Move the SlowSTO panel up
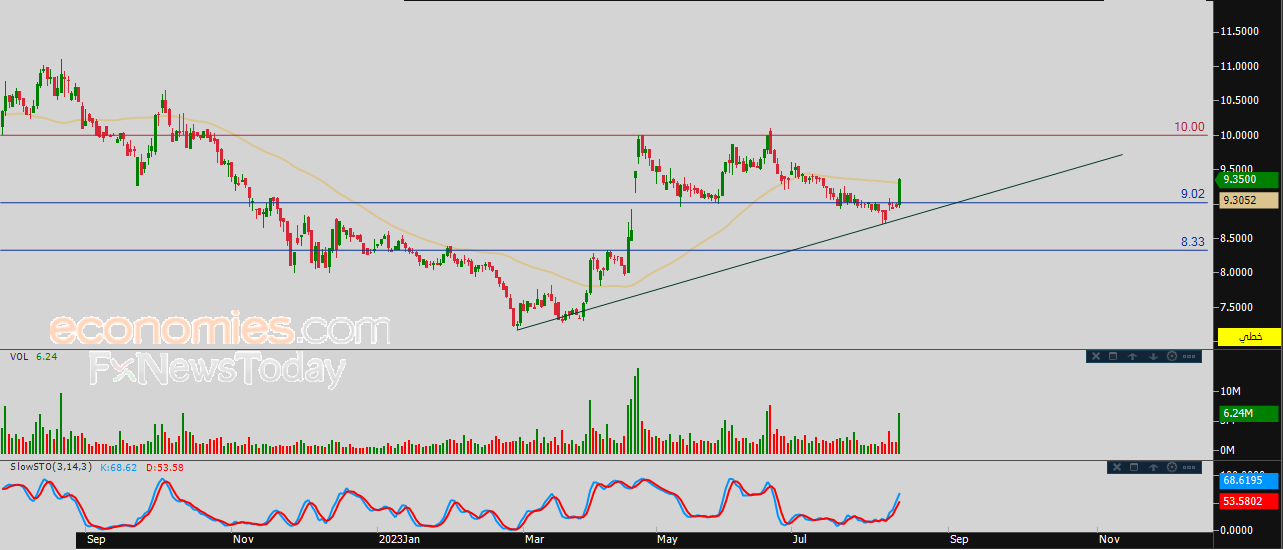Viewport: 1283px width, 550px height. [1155, 467]
